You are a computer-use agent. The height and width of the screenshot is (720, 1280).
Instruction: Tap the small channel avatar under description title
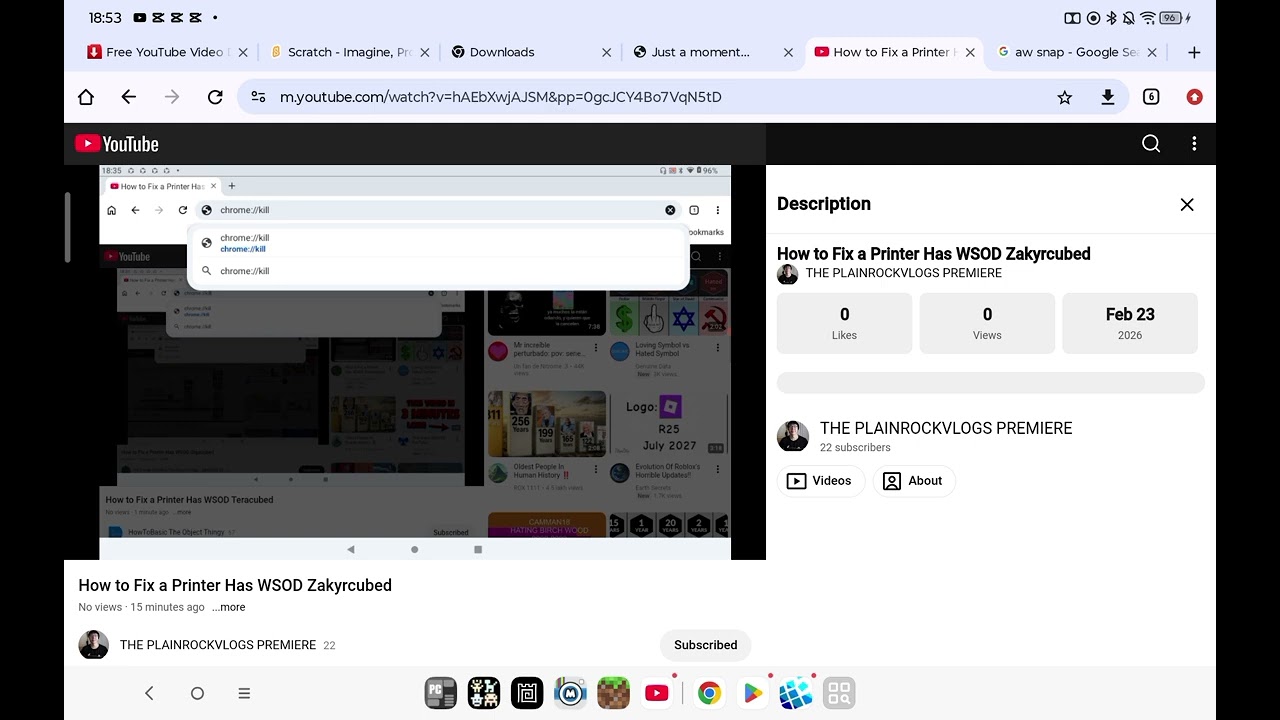pyautogui.click(x=787, y=274)
